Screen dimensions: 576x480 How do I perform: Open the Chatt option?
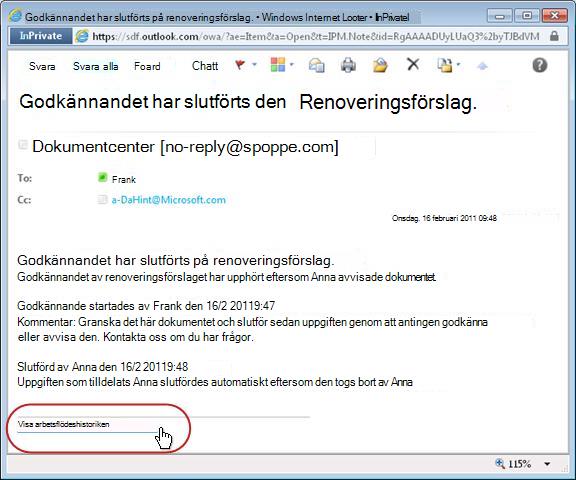tap(205, 66)
